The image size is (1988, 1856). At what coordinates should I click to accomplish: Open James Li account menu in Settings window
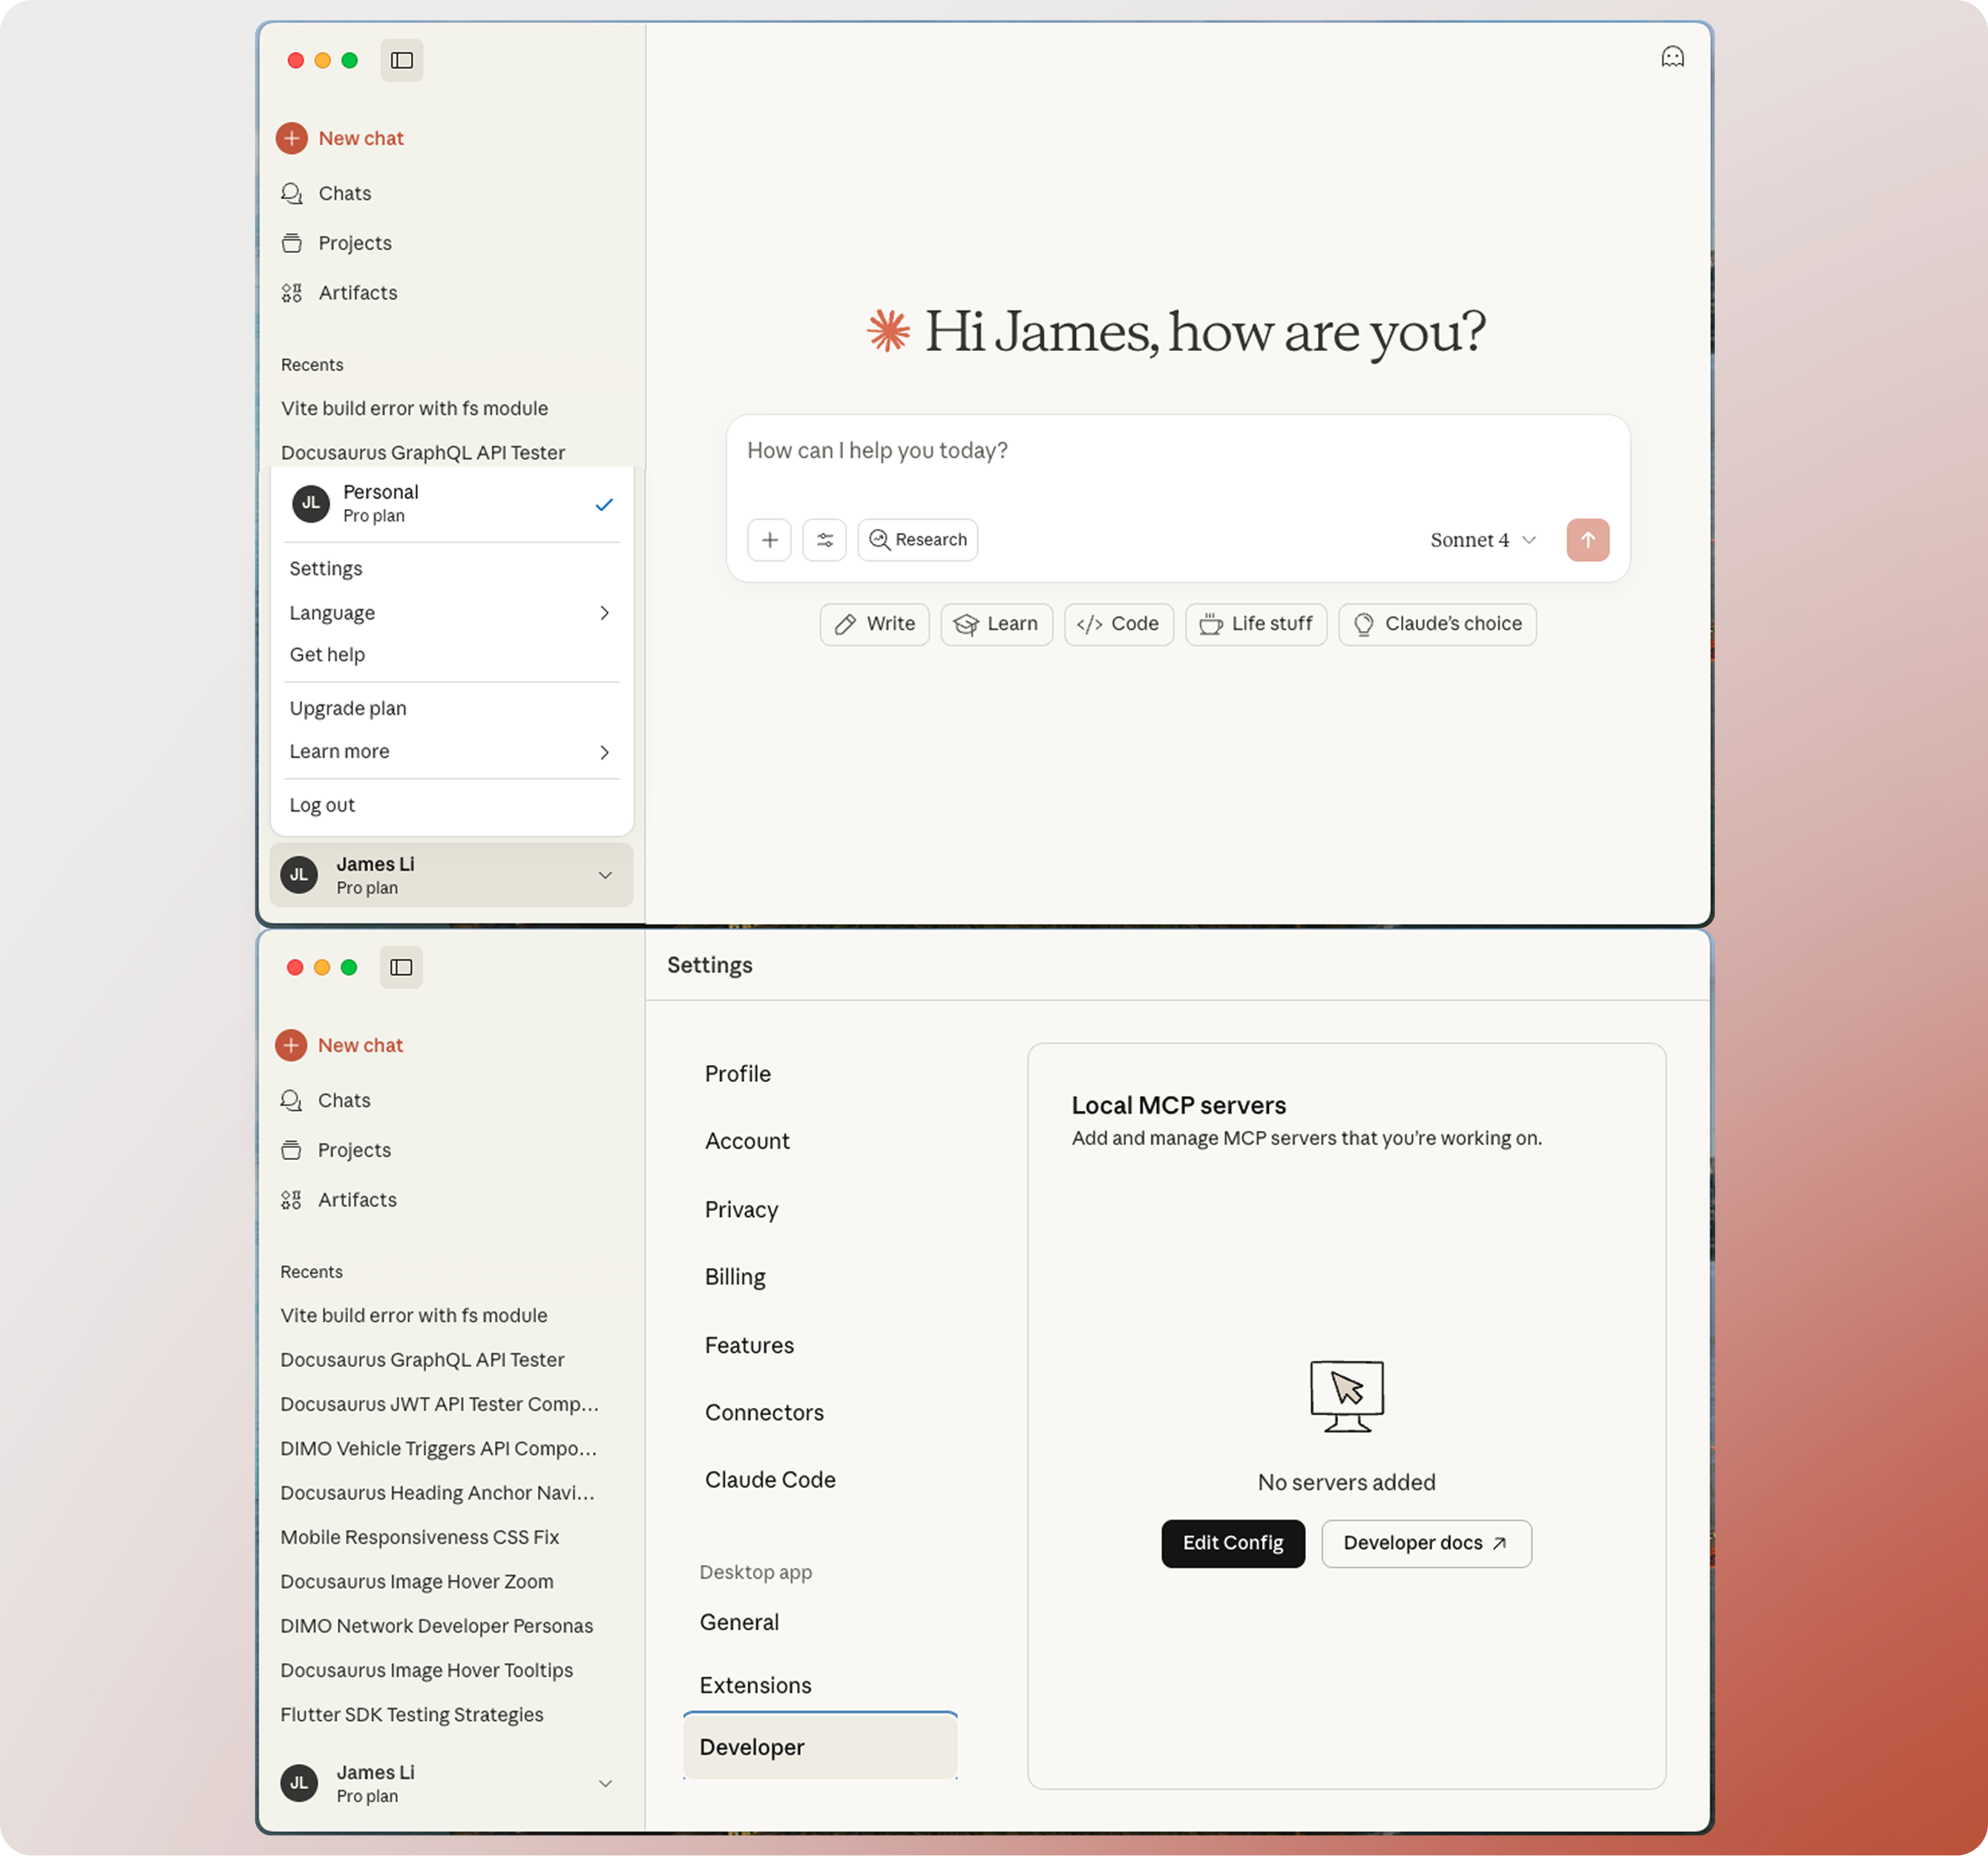tap(451, 1783)
